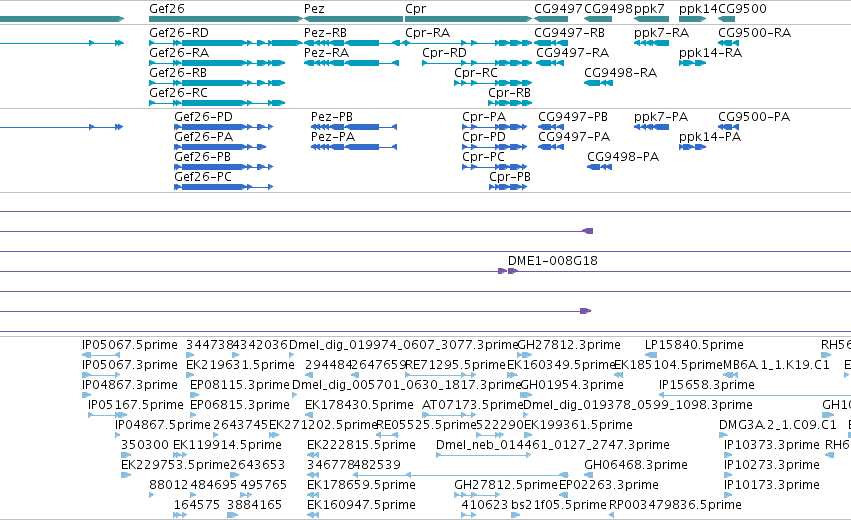Click the GH06468.3prime EST label
Image resolution: width=851 pixels, height=520 pixels.
click(x=636, y=466)
